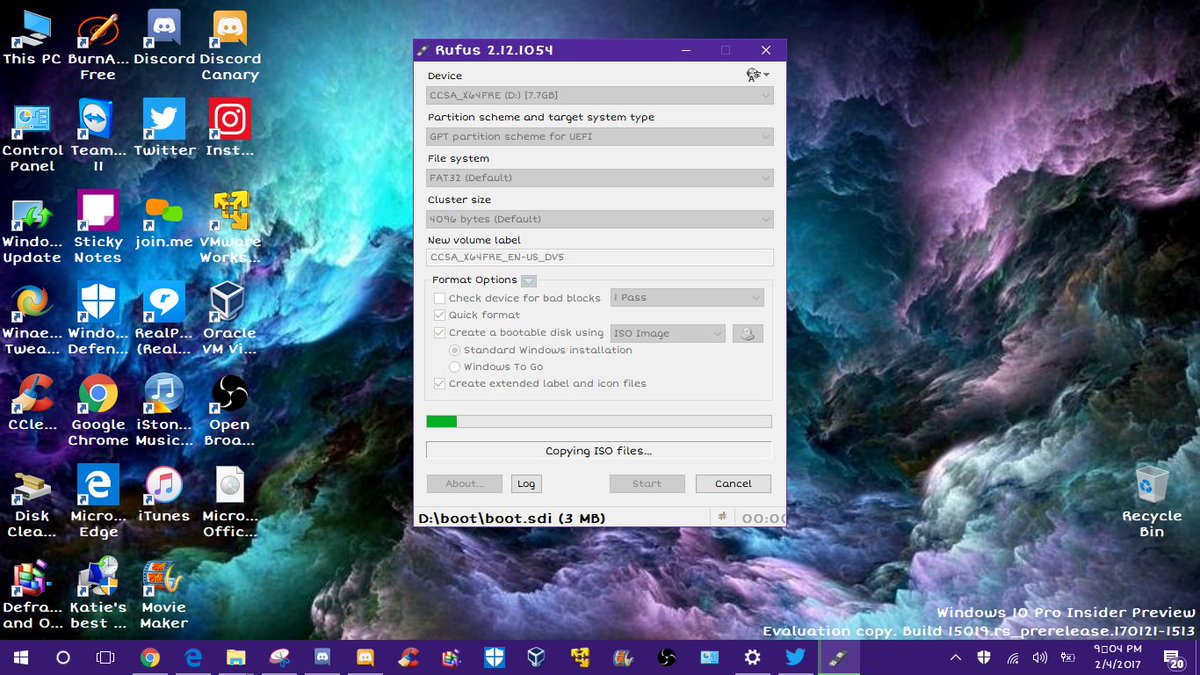Launch Disk Cleanup desktop shortcut
This screenshot has height=675, width=1200.
(x=32, y=503)
